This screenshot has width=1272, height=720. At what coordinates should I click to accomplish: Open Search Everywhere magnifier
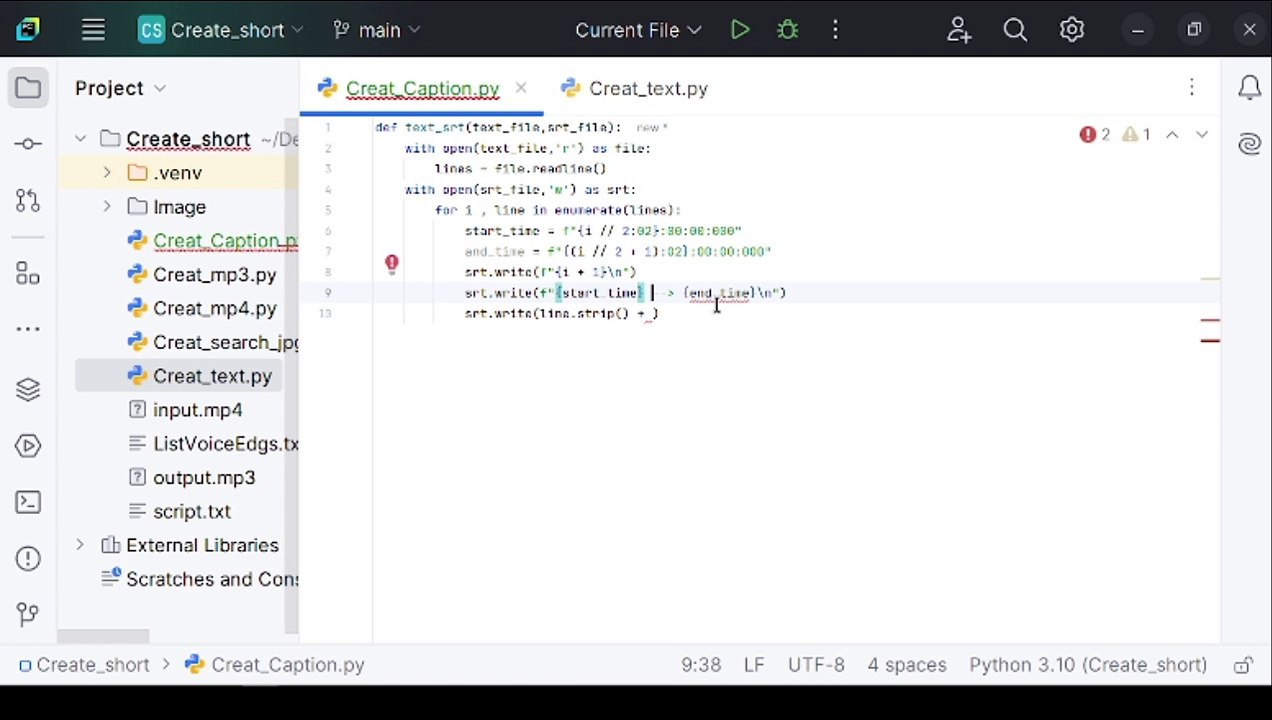tap(1015, 30)
